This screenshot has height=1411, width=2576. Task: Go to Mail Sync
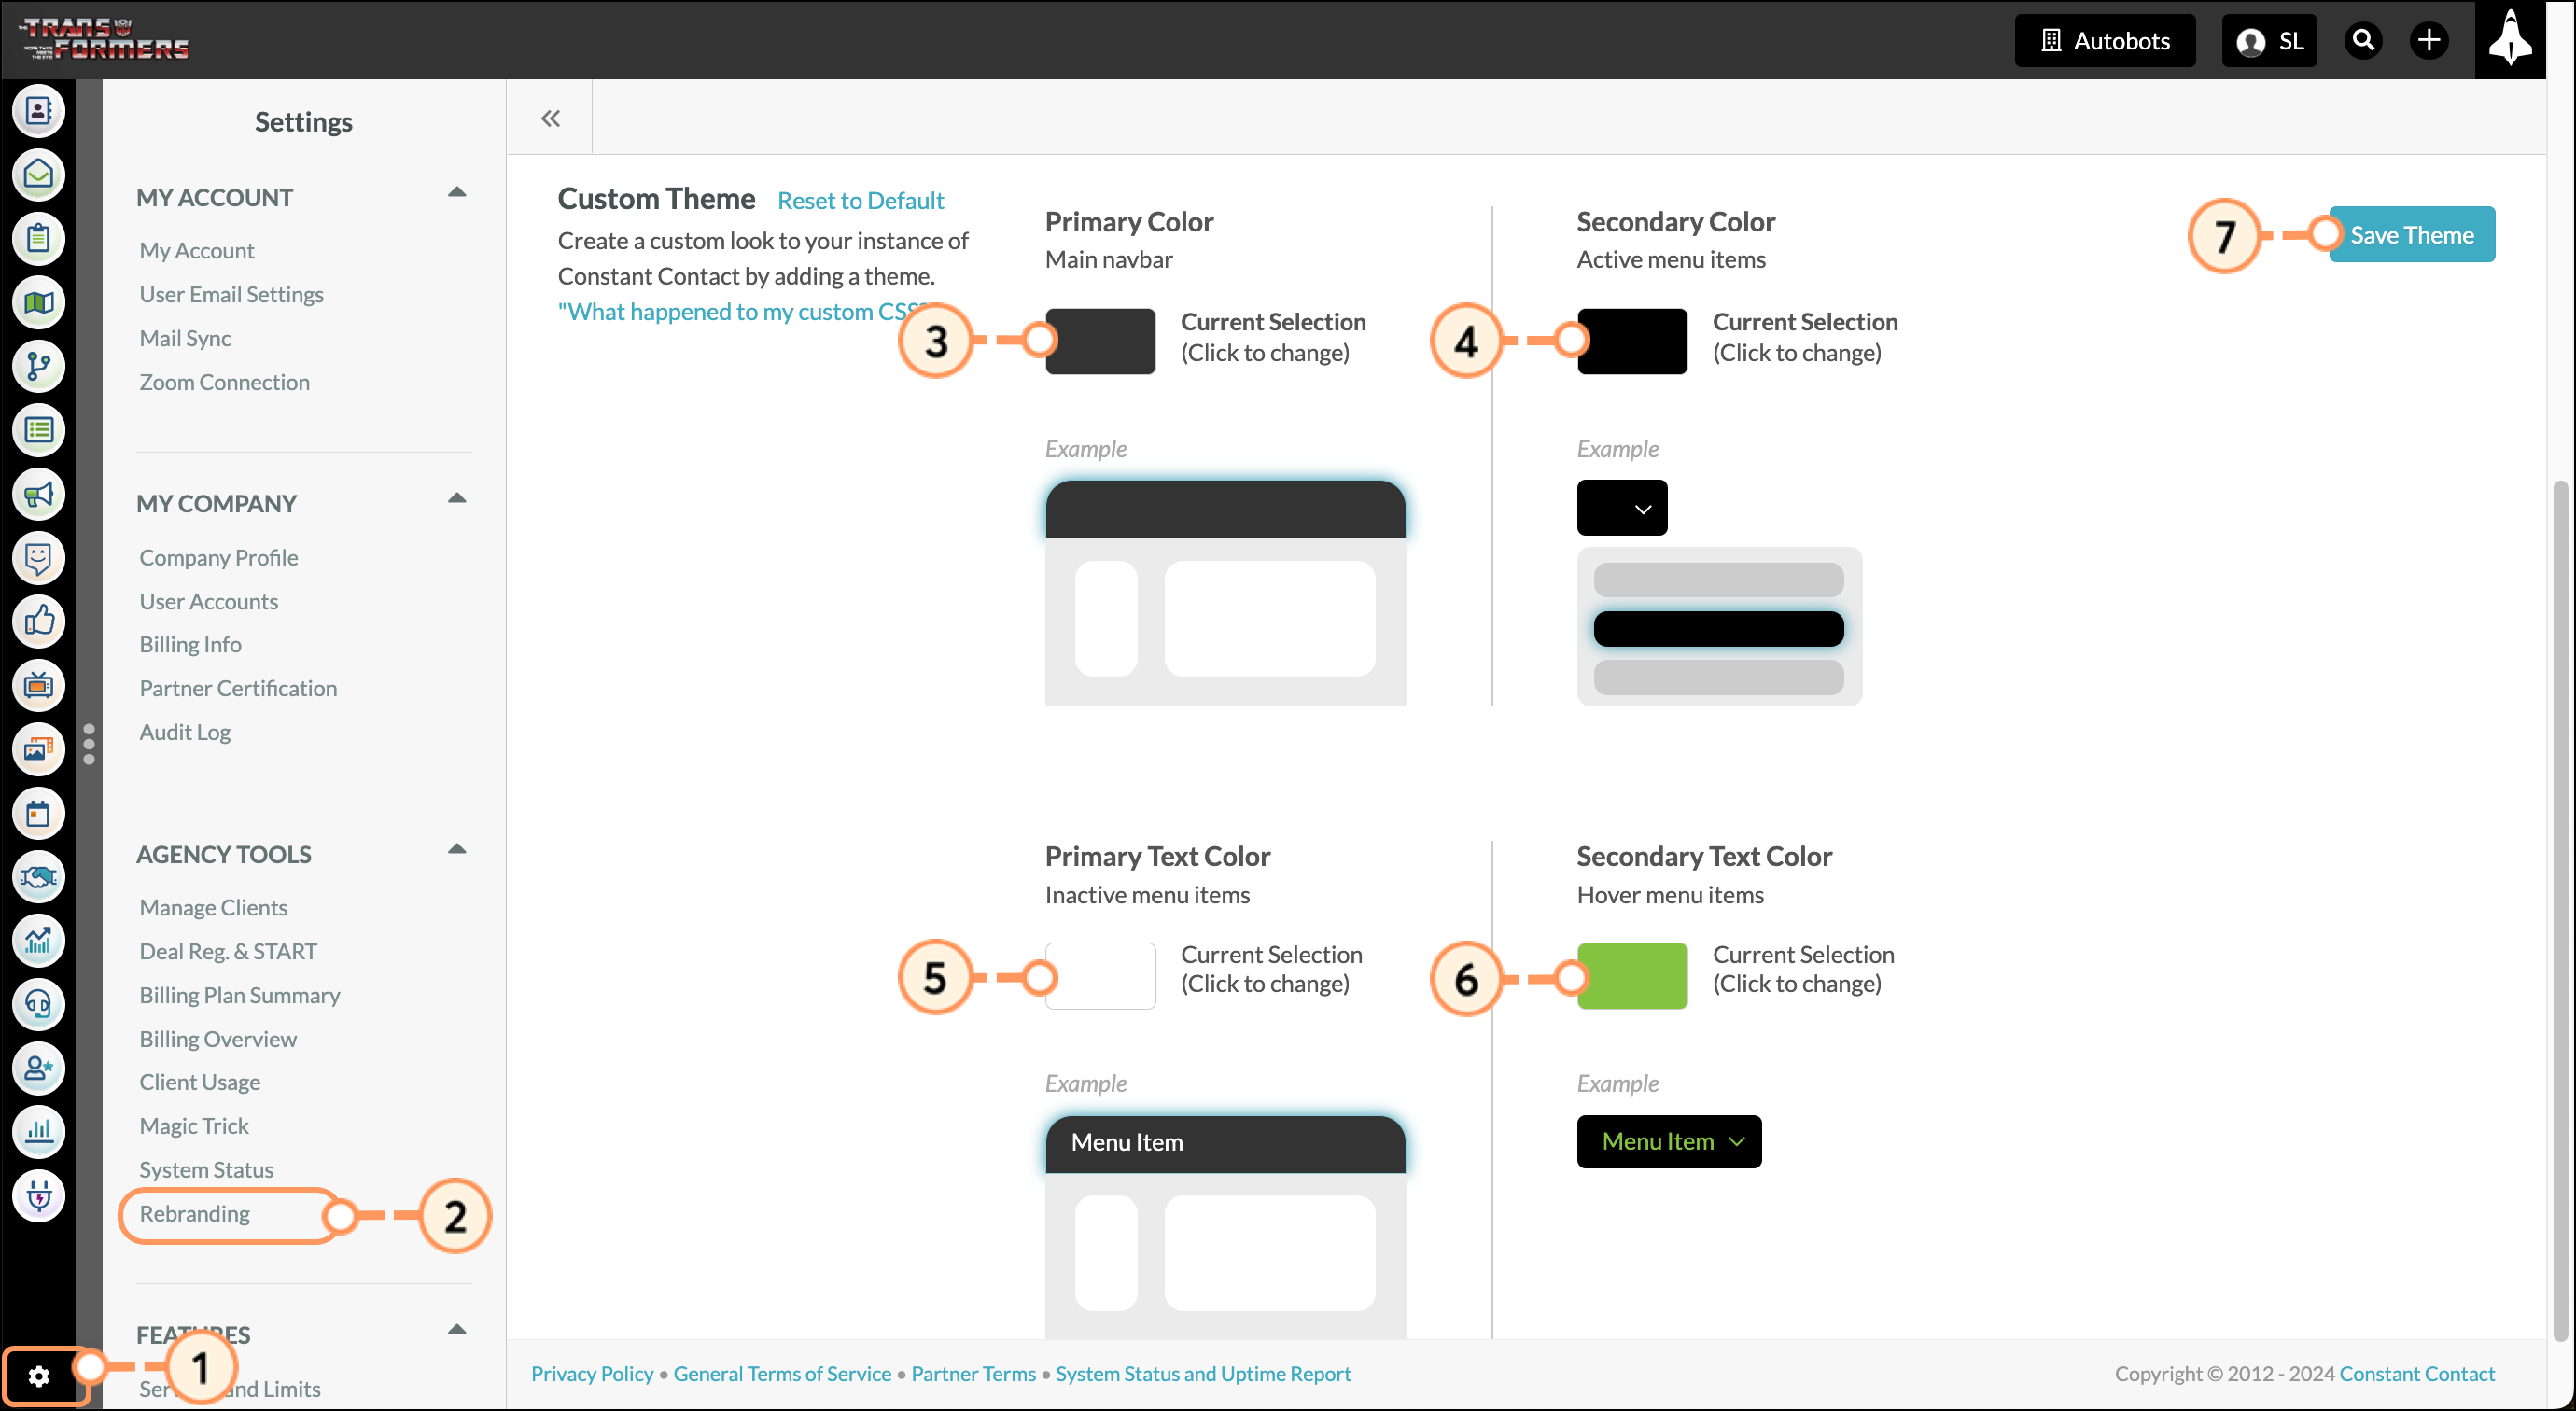tap(185, 338)
